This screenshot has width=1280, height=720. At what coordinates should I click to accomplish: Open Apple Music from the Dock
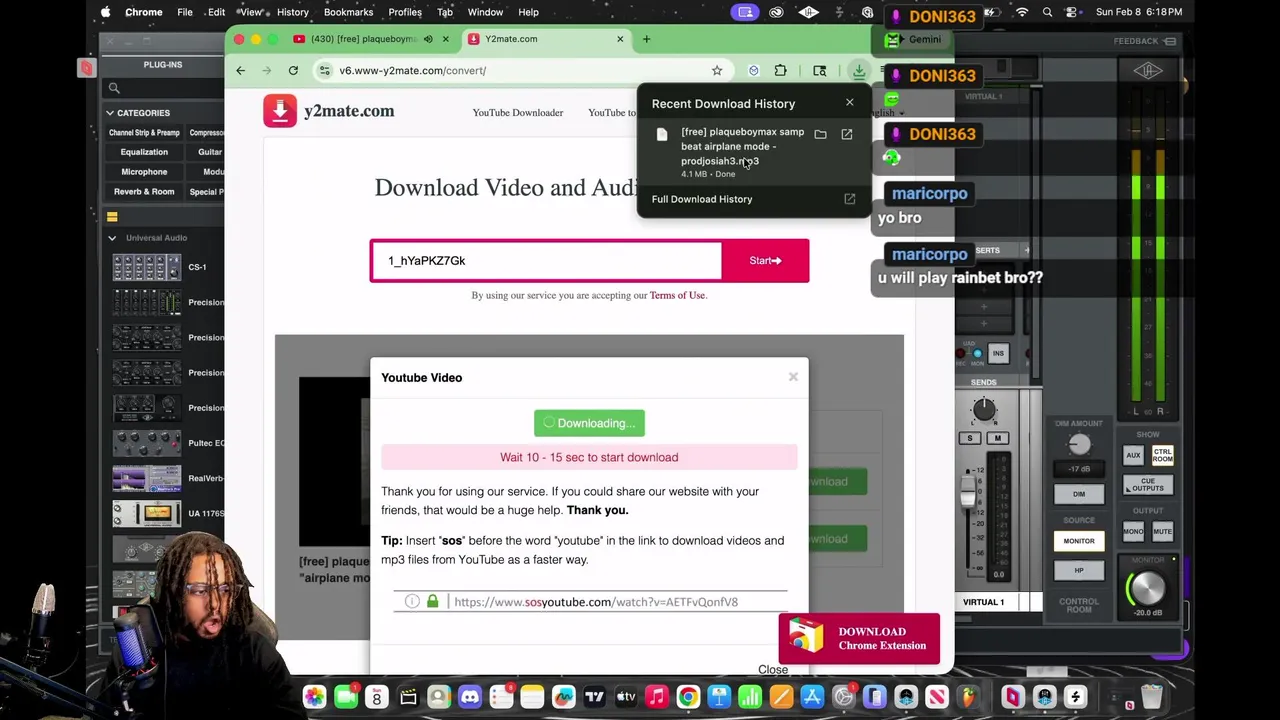(x=657, y=697)
